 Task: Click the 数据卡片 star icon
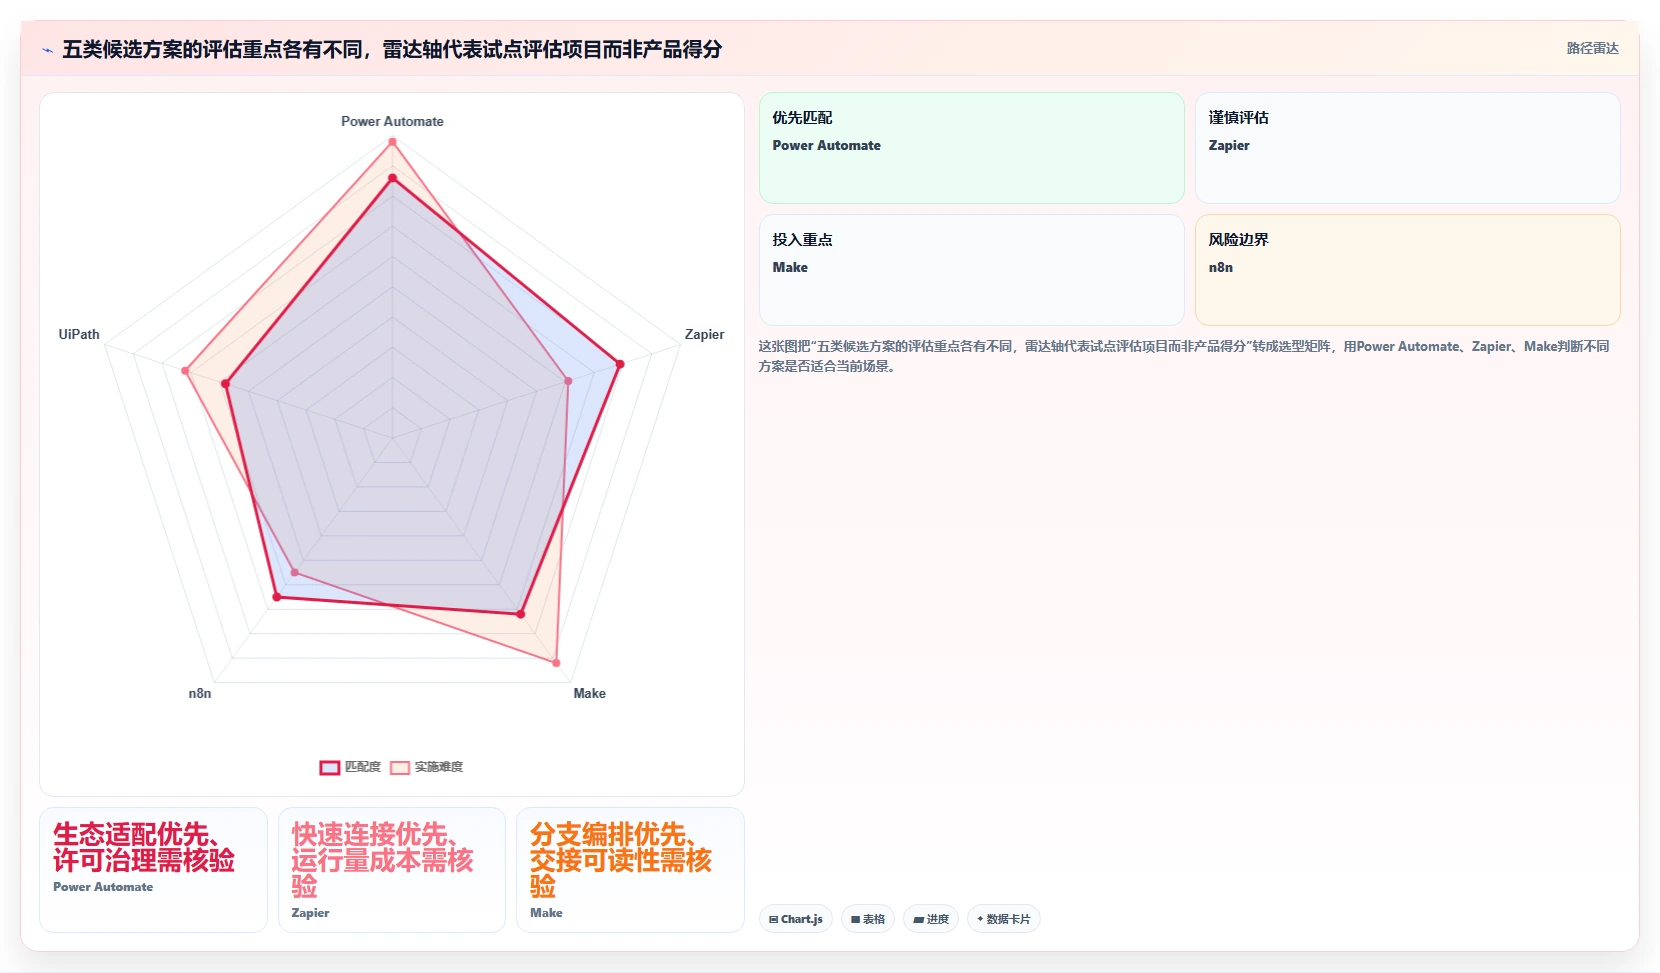point(980,919)
